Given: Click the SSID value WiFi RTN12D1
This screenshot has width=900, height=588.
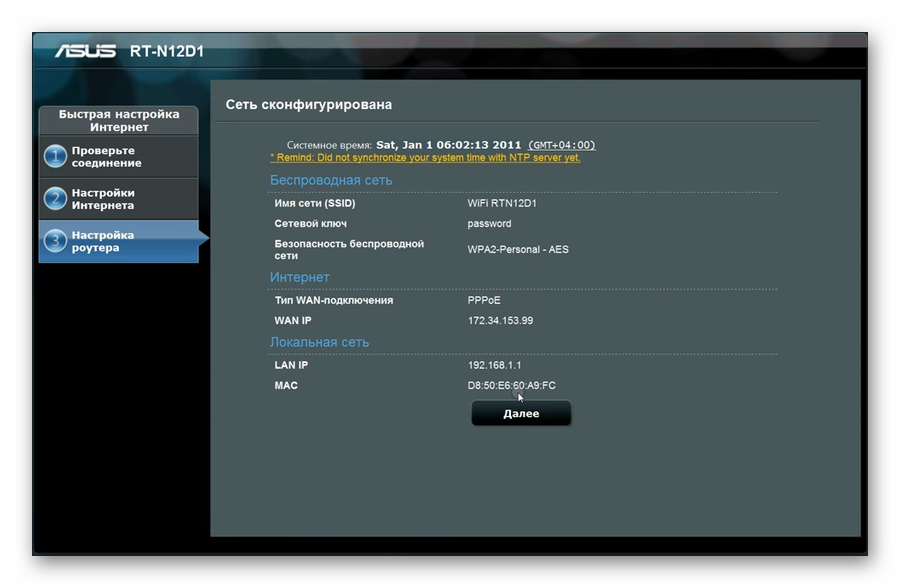Looking at the screenshot, I should (x=502, y=203).
